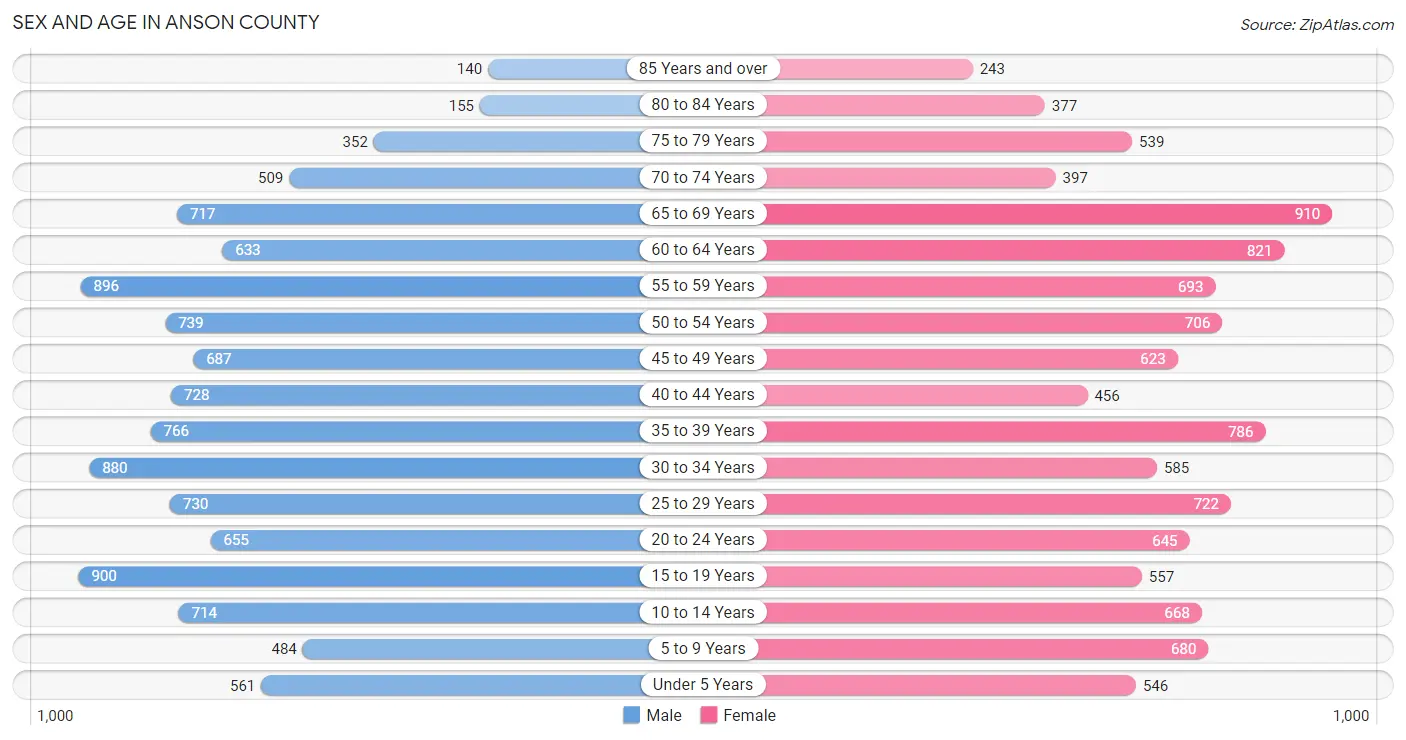Click the chart title Sex and Age in Anson County
The image size is (1406, 740).
tap(166, 22)
